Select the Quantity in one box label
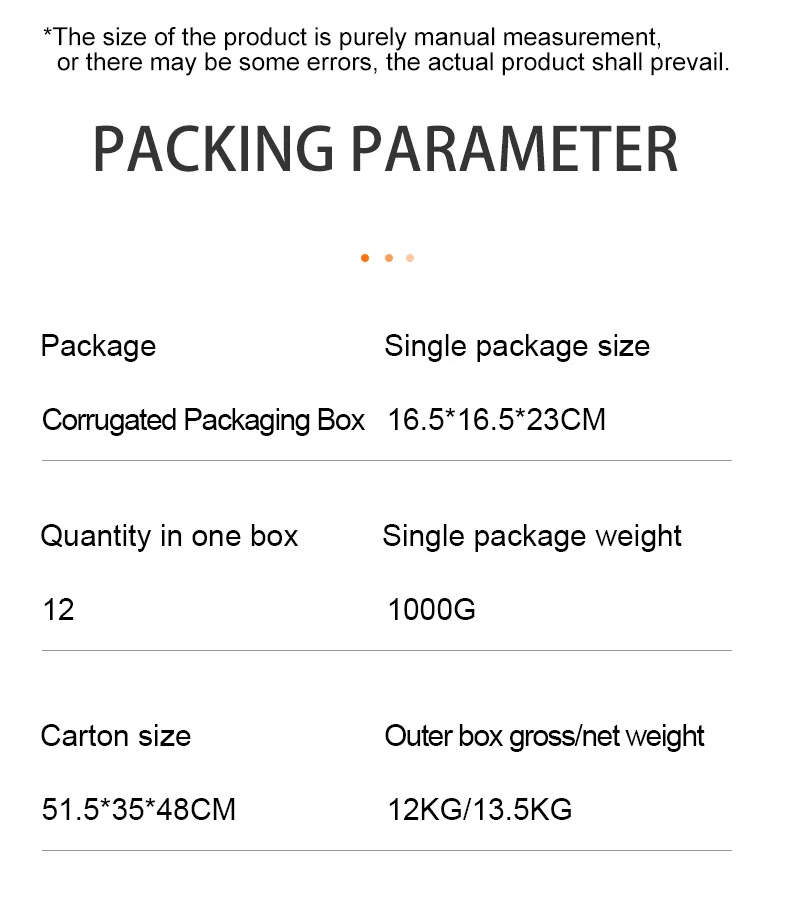 coord(169,536)
